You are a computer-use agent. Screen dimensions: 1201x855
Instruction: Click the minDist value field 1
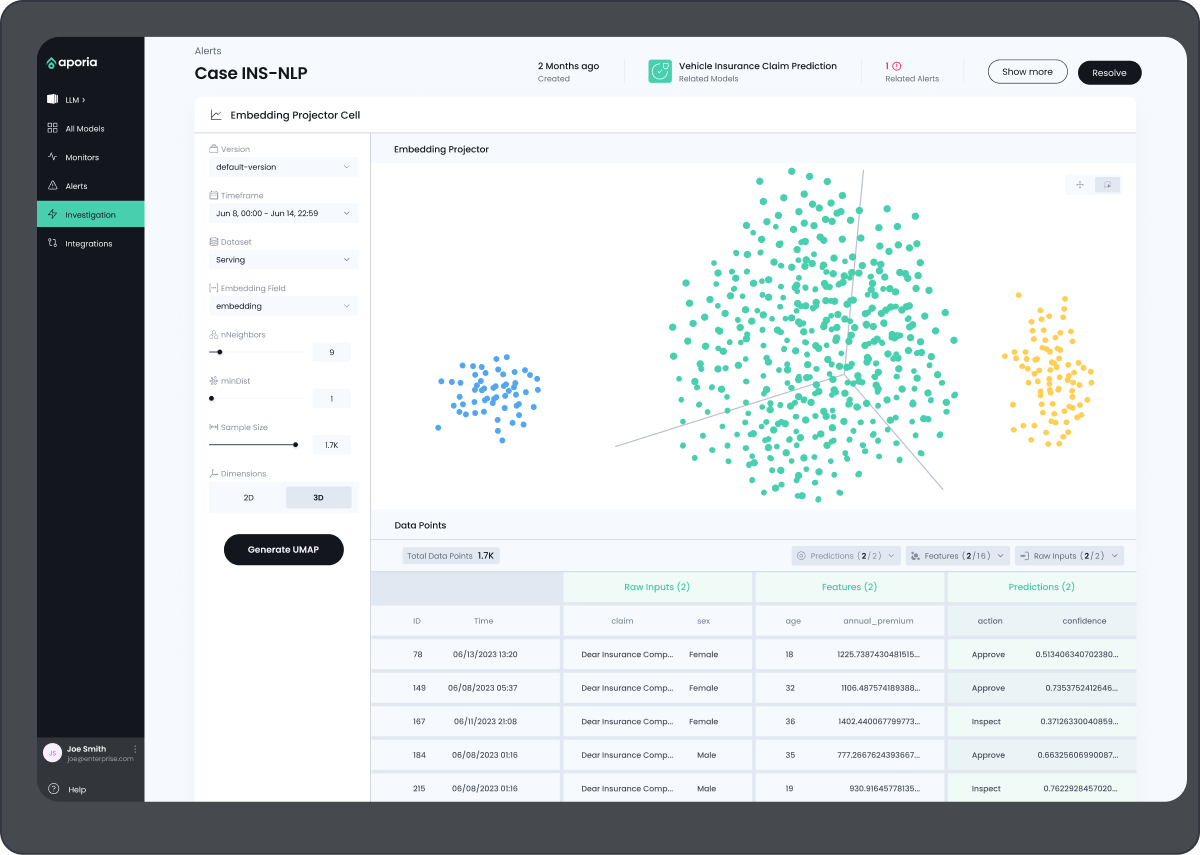click(332, 398)
